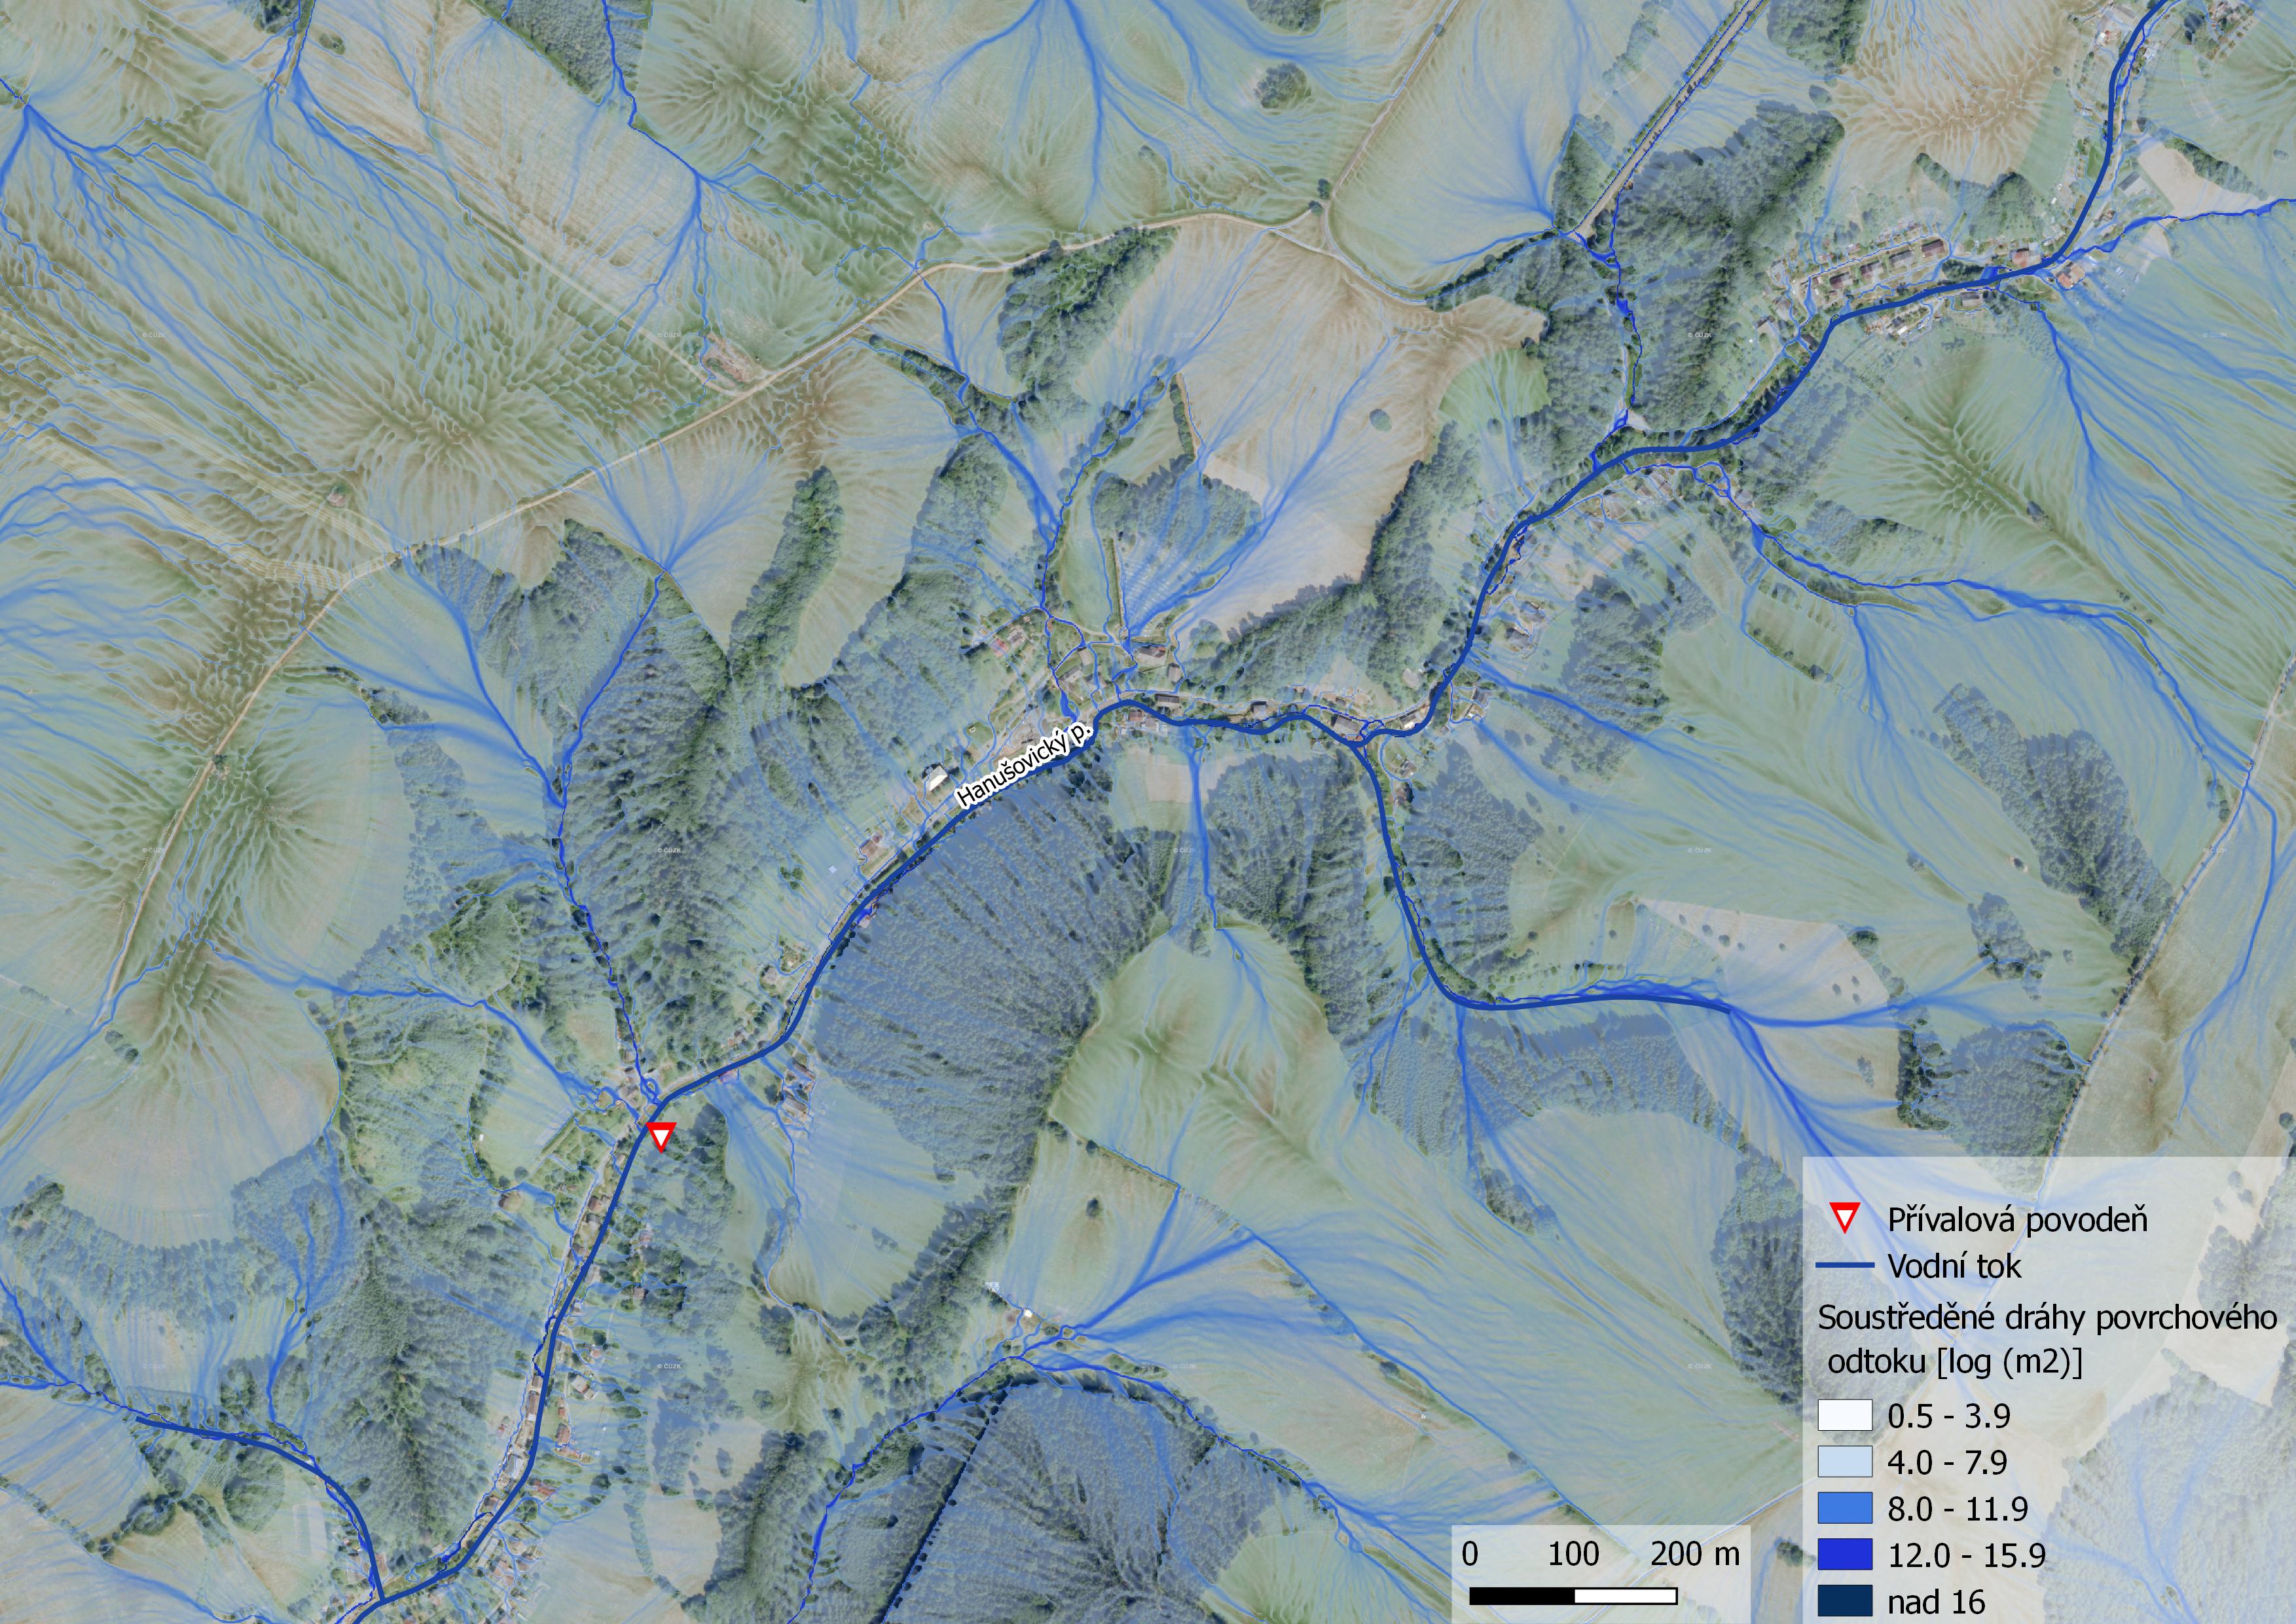Click the '4.0 - 7.9' legend value
Viewport: 2296px width, 1624px height.
[1947, 1462]
